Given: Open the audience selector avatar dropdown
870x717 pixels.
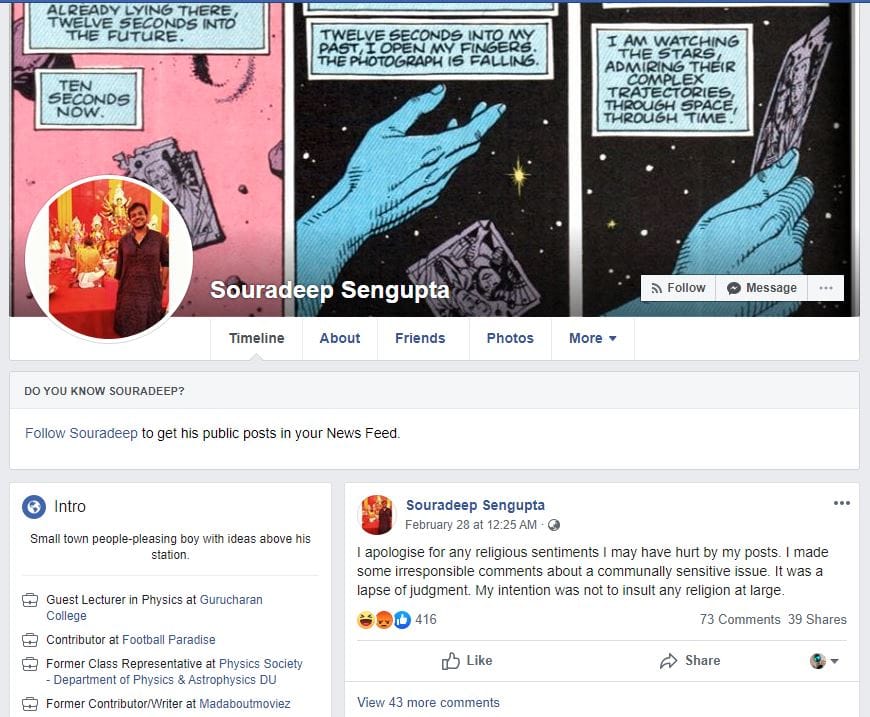Looking at the screenshot, I should [x=824, y=660].
